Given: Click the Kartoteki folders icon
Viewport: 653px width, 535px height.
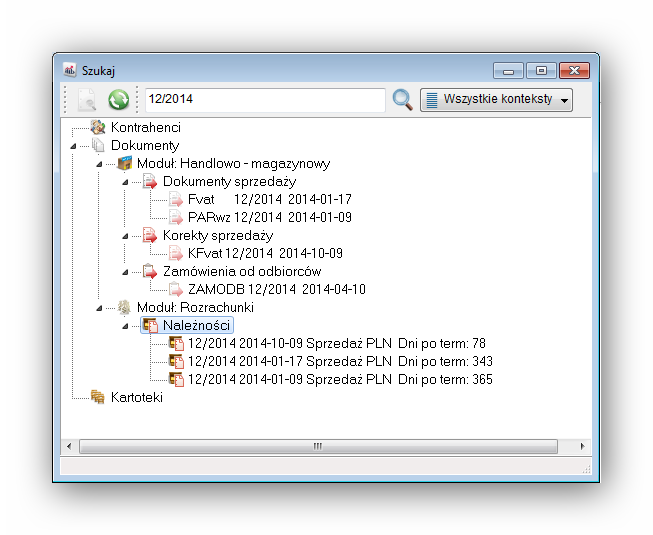Looking at the screenshot, I should coord(98,397).
